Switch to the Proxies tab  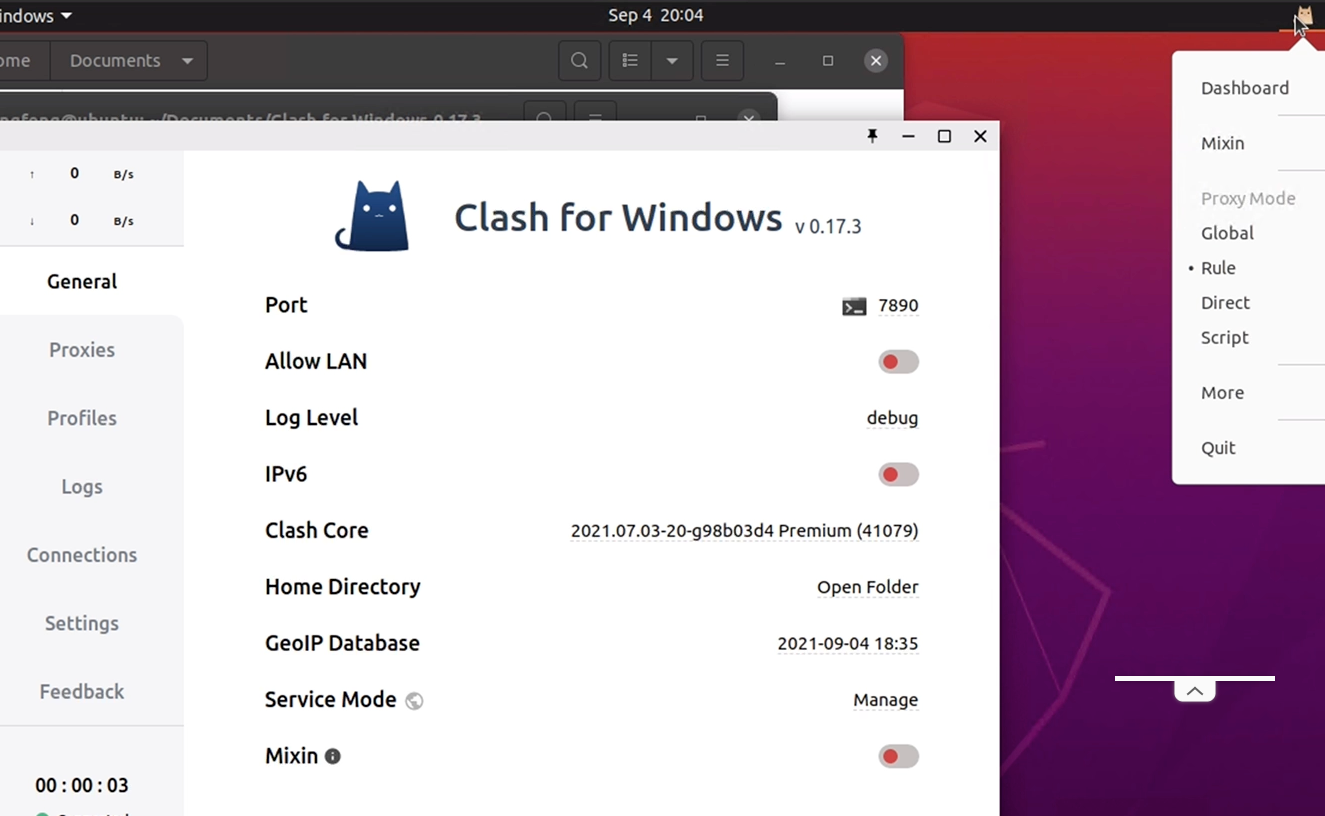click(82, 350)
